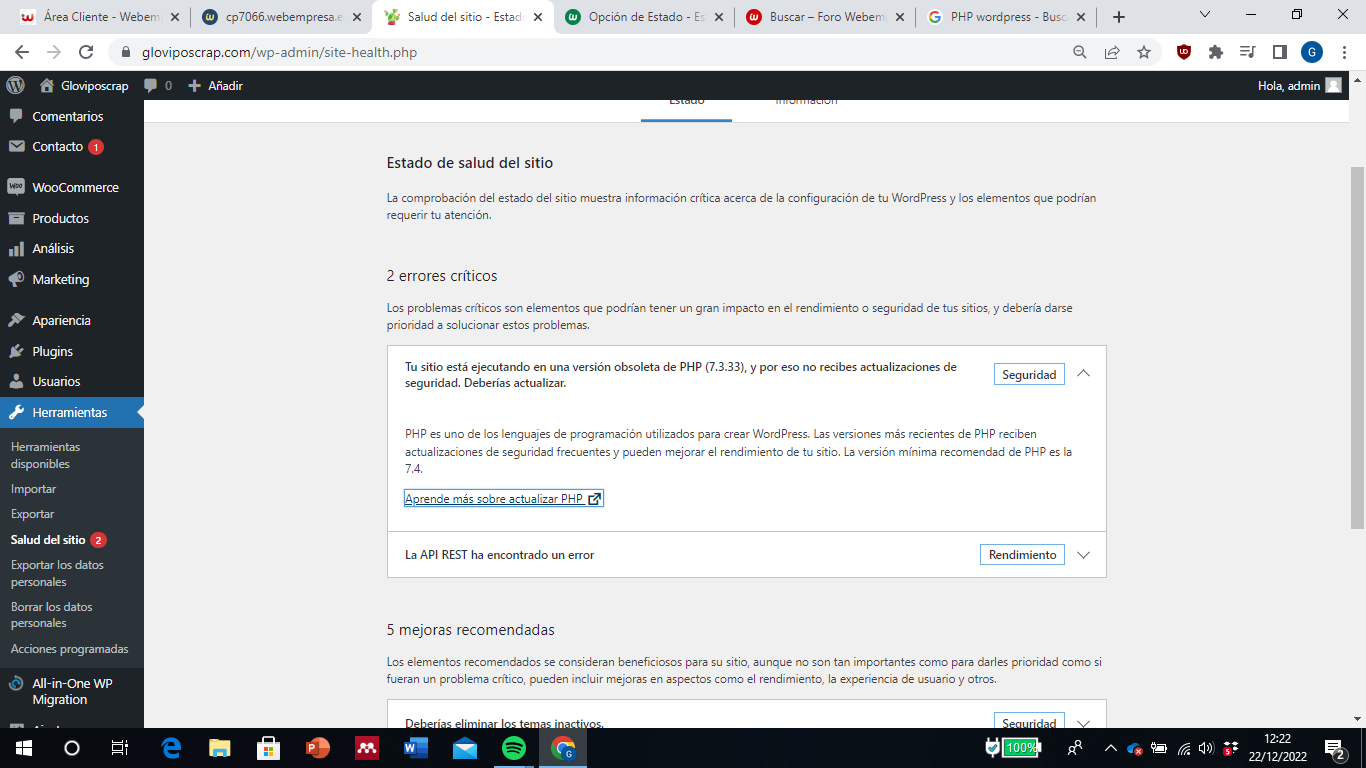Click the WordPress logo in admin bar
The image size is (1366, 768).
(14, 85)
